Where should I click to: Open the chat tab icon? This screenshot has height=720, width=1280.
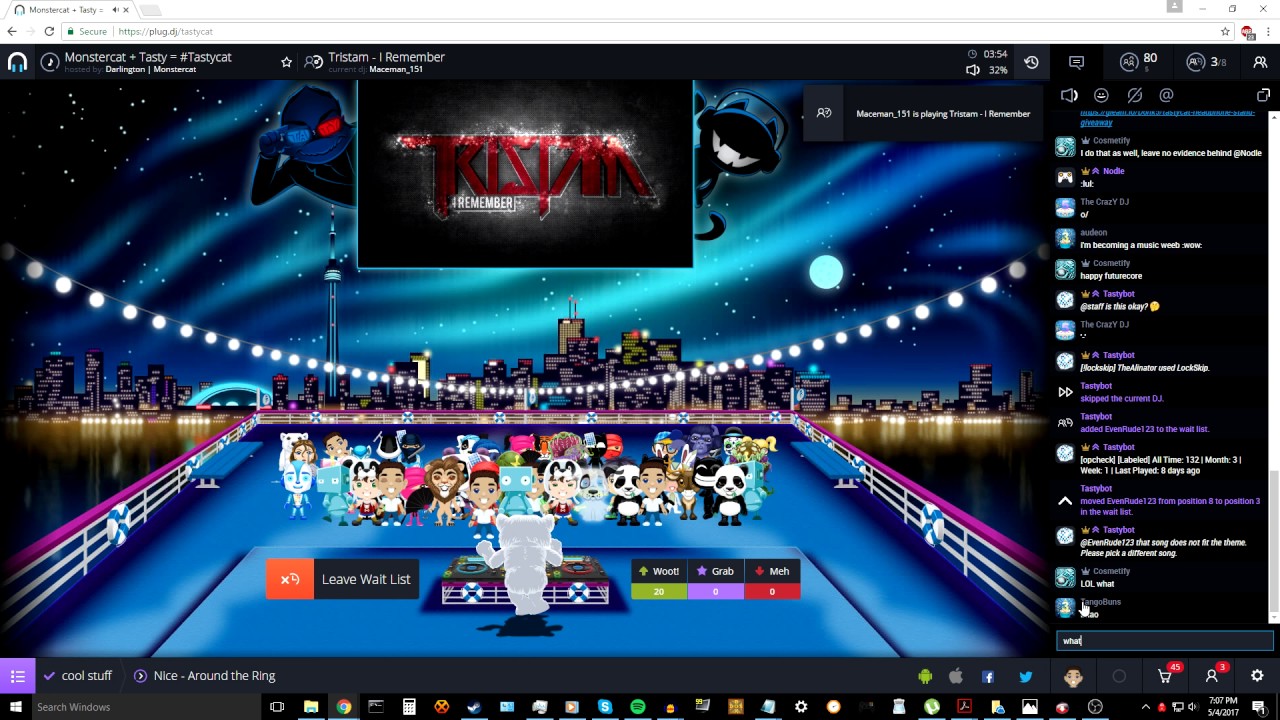tap(1076, 62)
